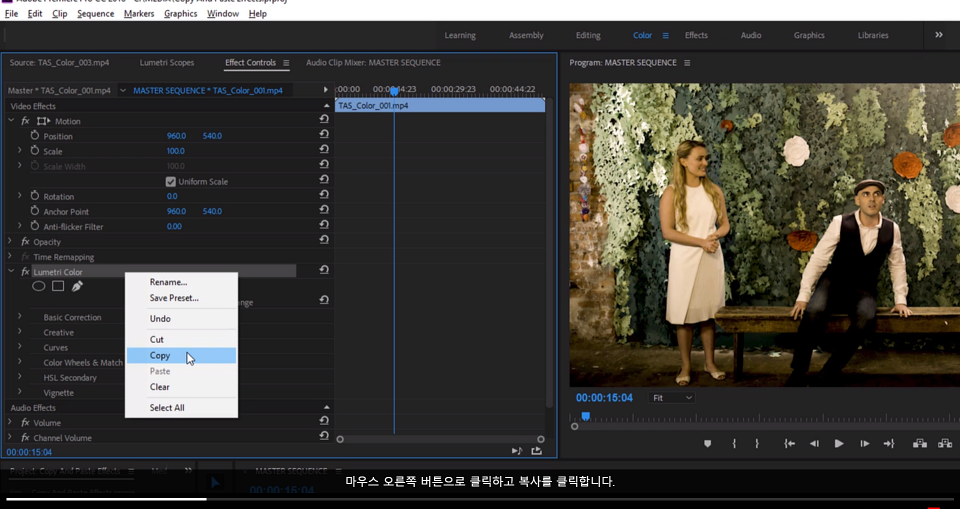Reset the Anti-flicker Filter parameter
This screenshot has height=509, width=960.
click(x=324, y=225)
